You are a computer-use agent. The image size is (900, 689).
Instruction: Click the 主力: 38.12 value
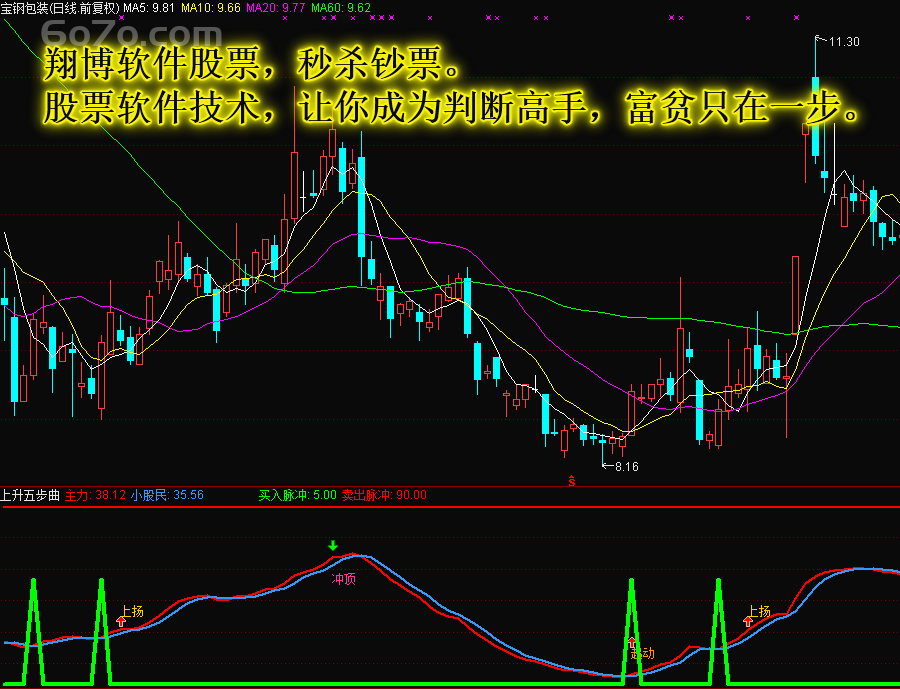95,495
